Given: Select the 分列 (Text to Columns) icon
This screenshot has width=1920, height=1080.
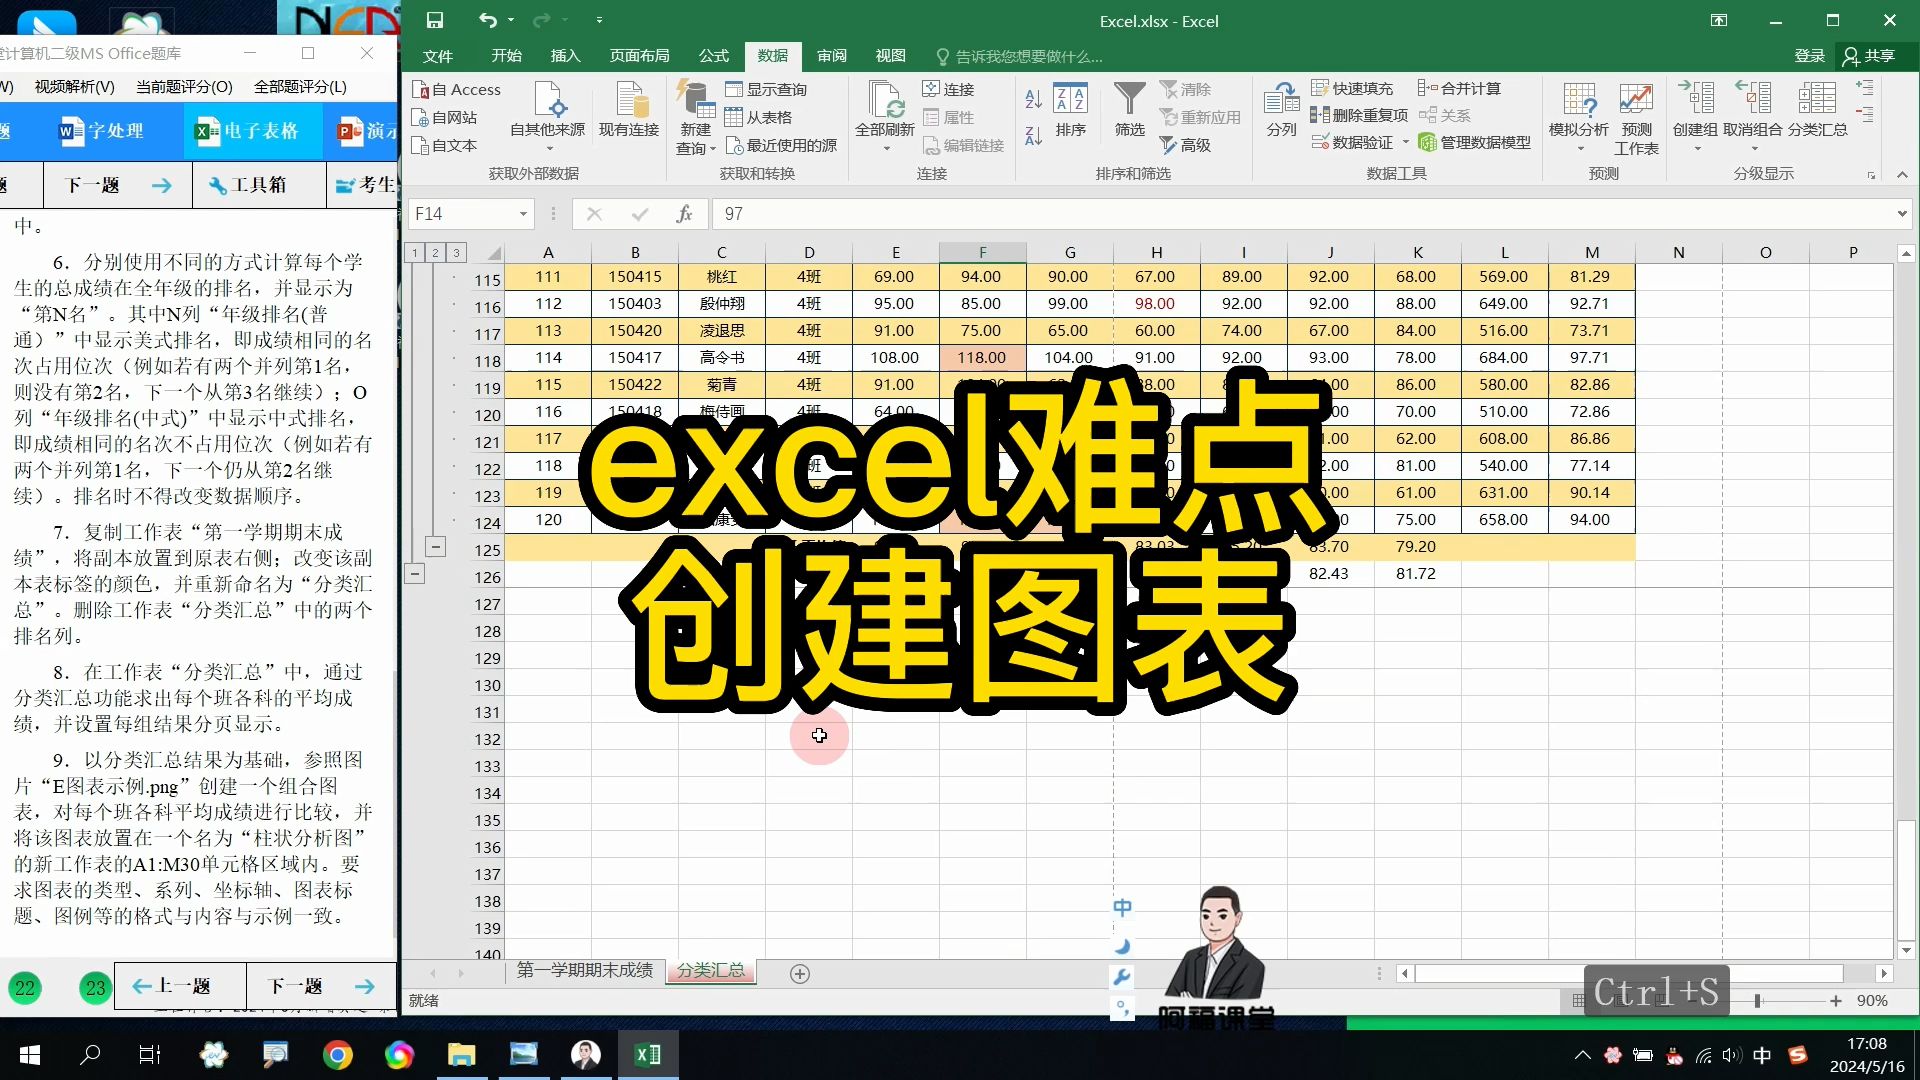Looking at the screenshot, I should pos(1280,110).
